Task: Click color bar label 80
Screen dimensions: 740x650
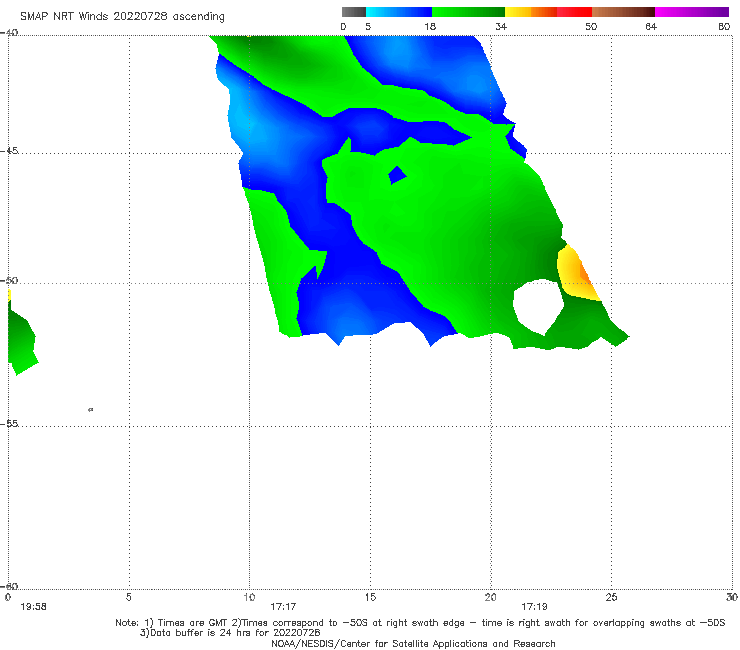Action: click(724, 26)
